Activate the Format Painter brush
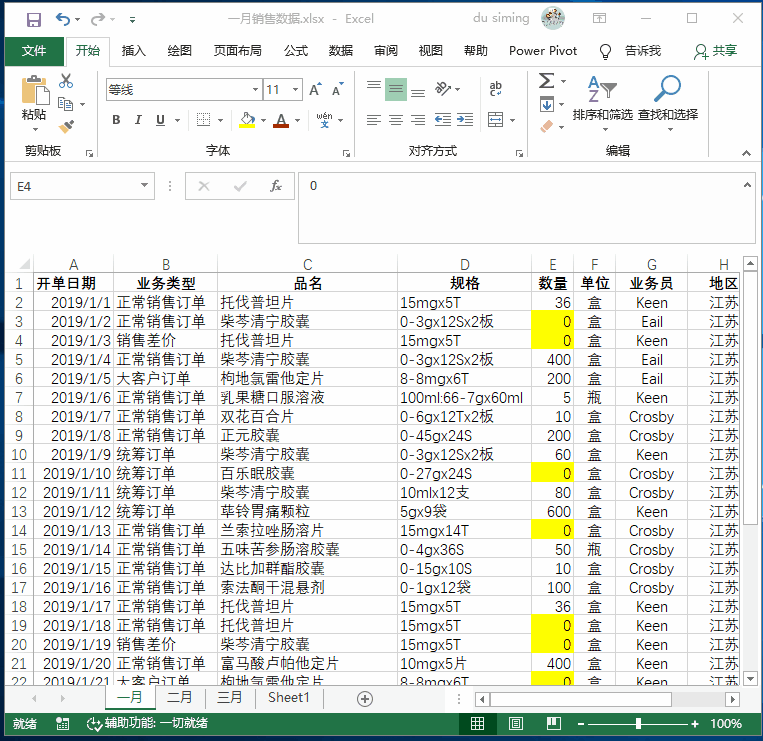Viewport: 763px width, 741px height. point(66,126)
